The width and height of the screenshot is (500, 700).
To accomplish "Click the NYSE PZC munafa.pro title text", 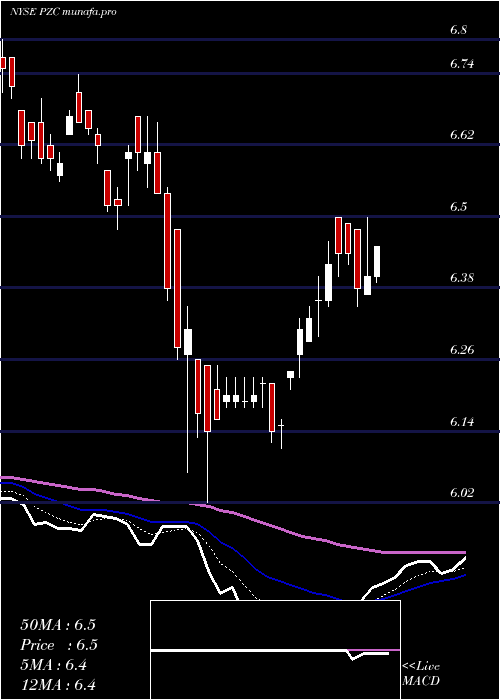I will tap(63, 12).
